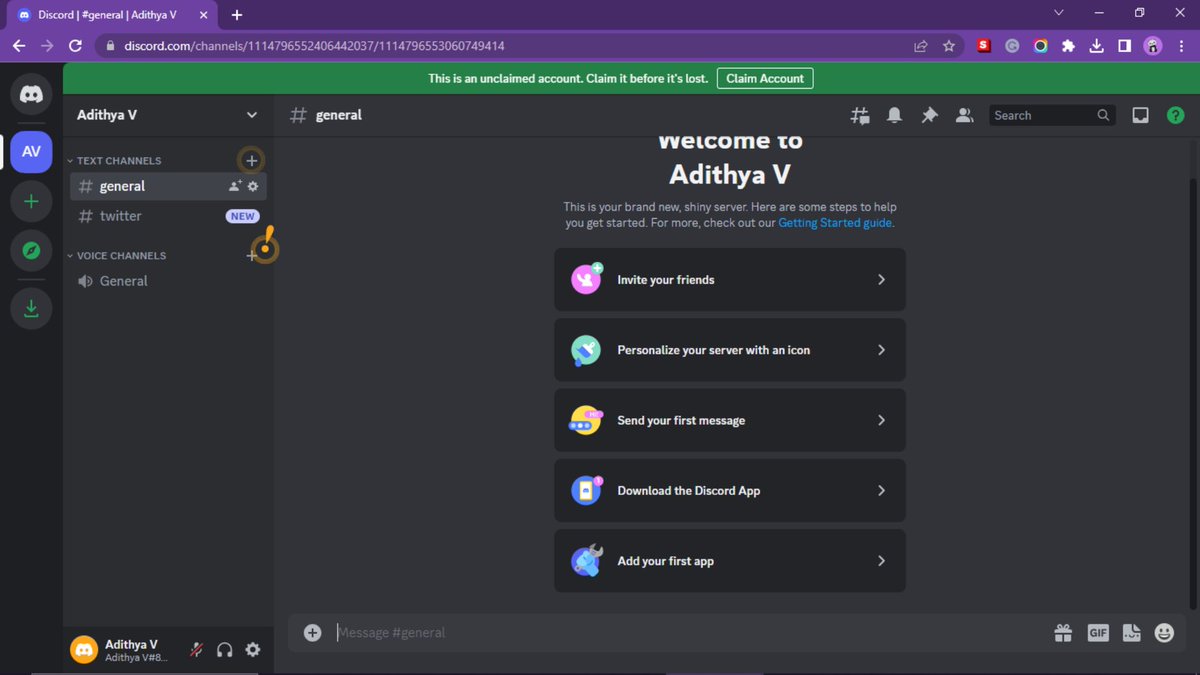Image resolution: width=1200 pixels, height=675 pixels.
Task: Click chevron on Invite your friends card
Action: (x=881, y=280)
